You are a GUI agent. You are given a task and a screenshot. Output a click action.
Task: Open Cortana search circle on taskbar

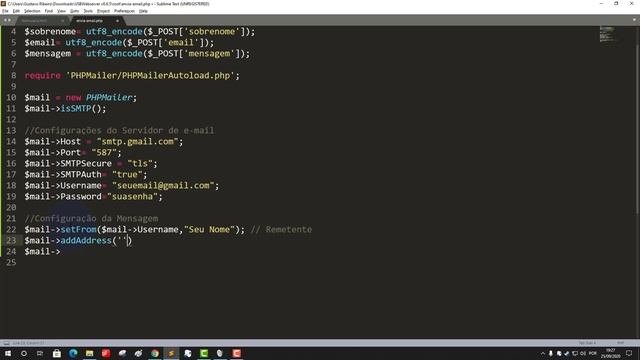[x=24, y=353]
